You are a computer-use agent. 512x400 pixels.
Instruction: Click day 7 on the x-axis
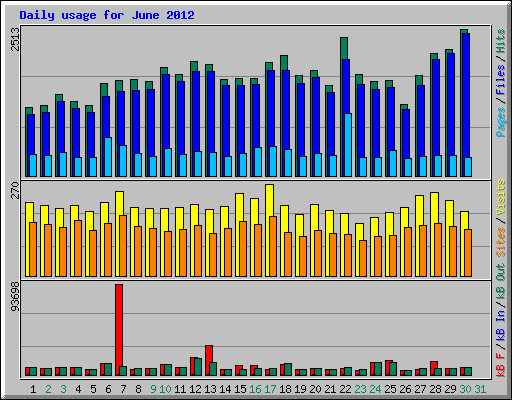123,389
